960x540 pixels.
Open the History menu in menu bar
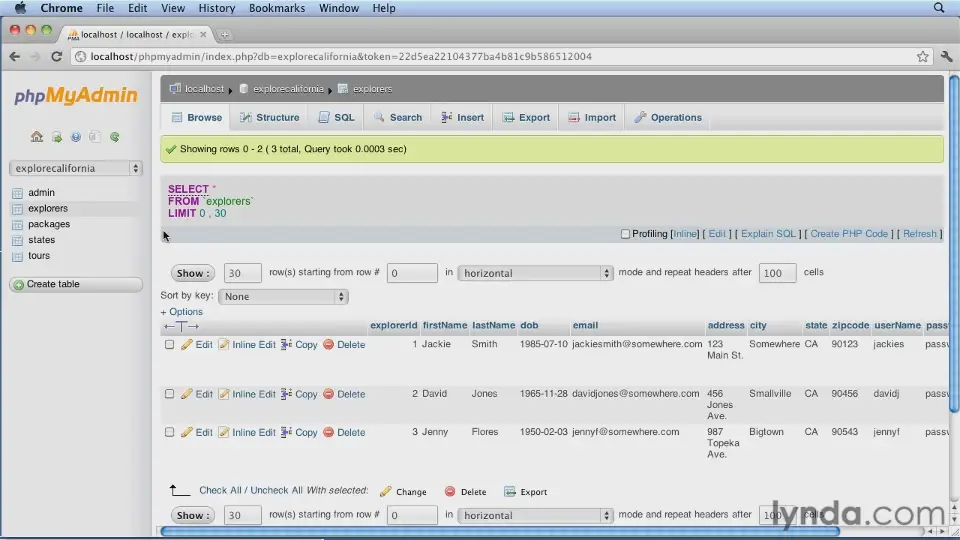(217, 8)
